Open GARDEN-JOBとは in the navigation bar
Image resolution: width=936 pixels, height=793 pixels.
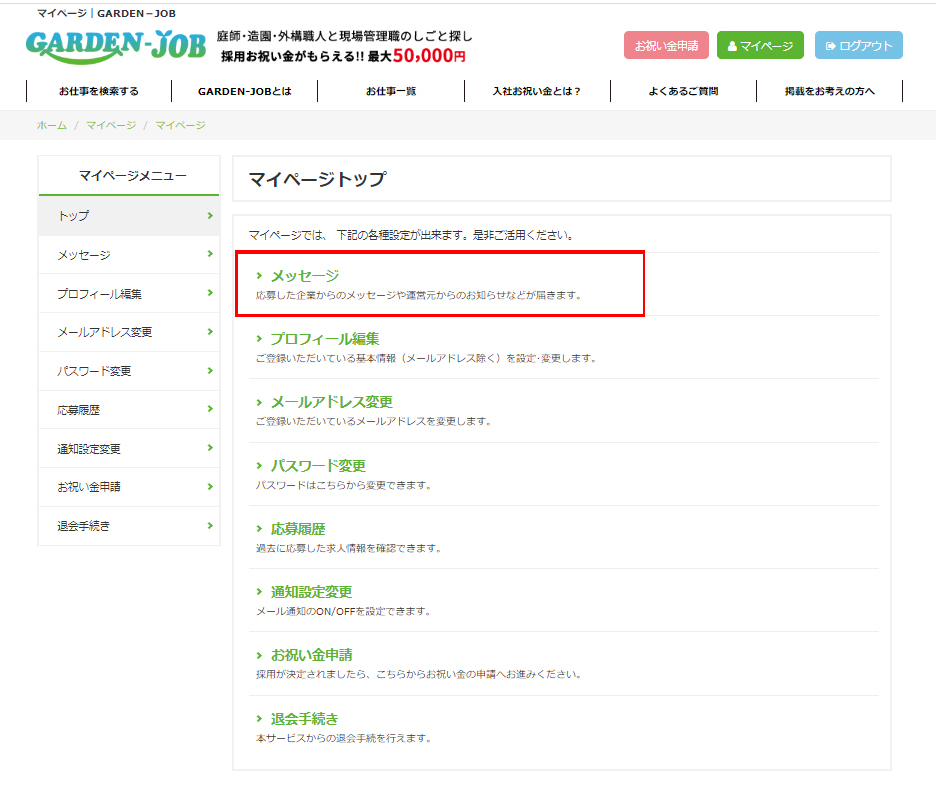245,91
